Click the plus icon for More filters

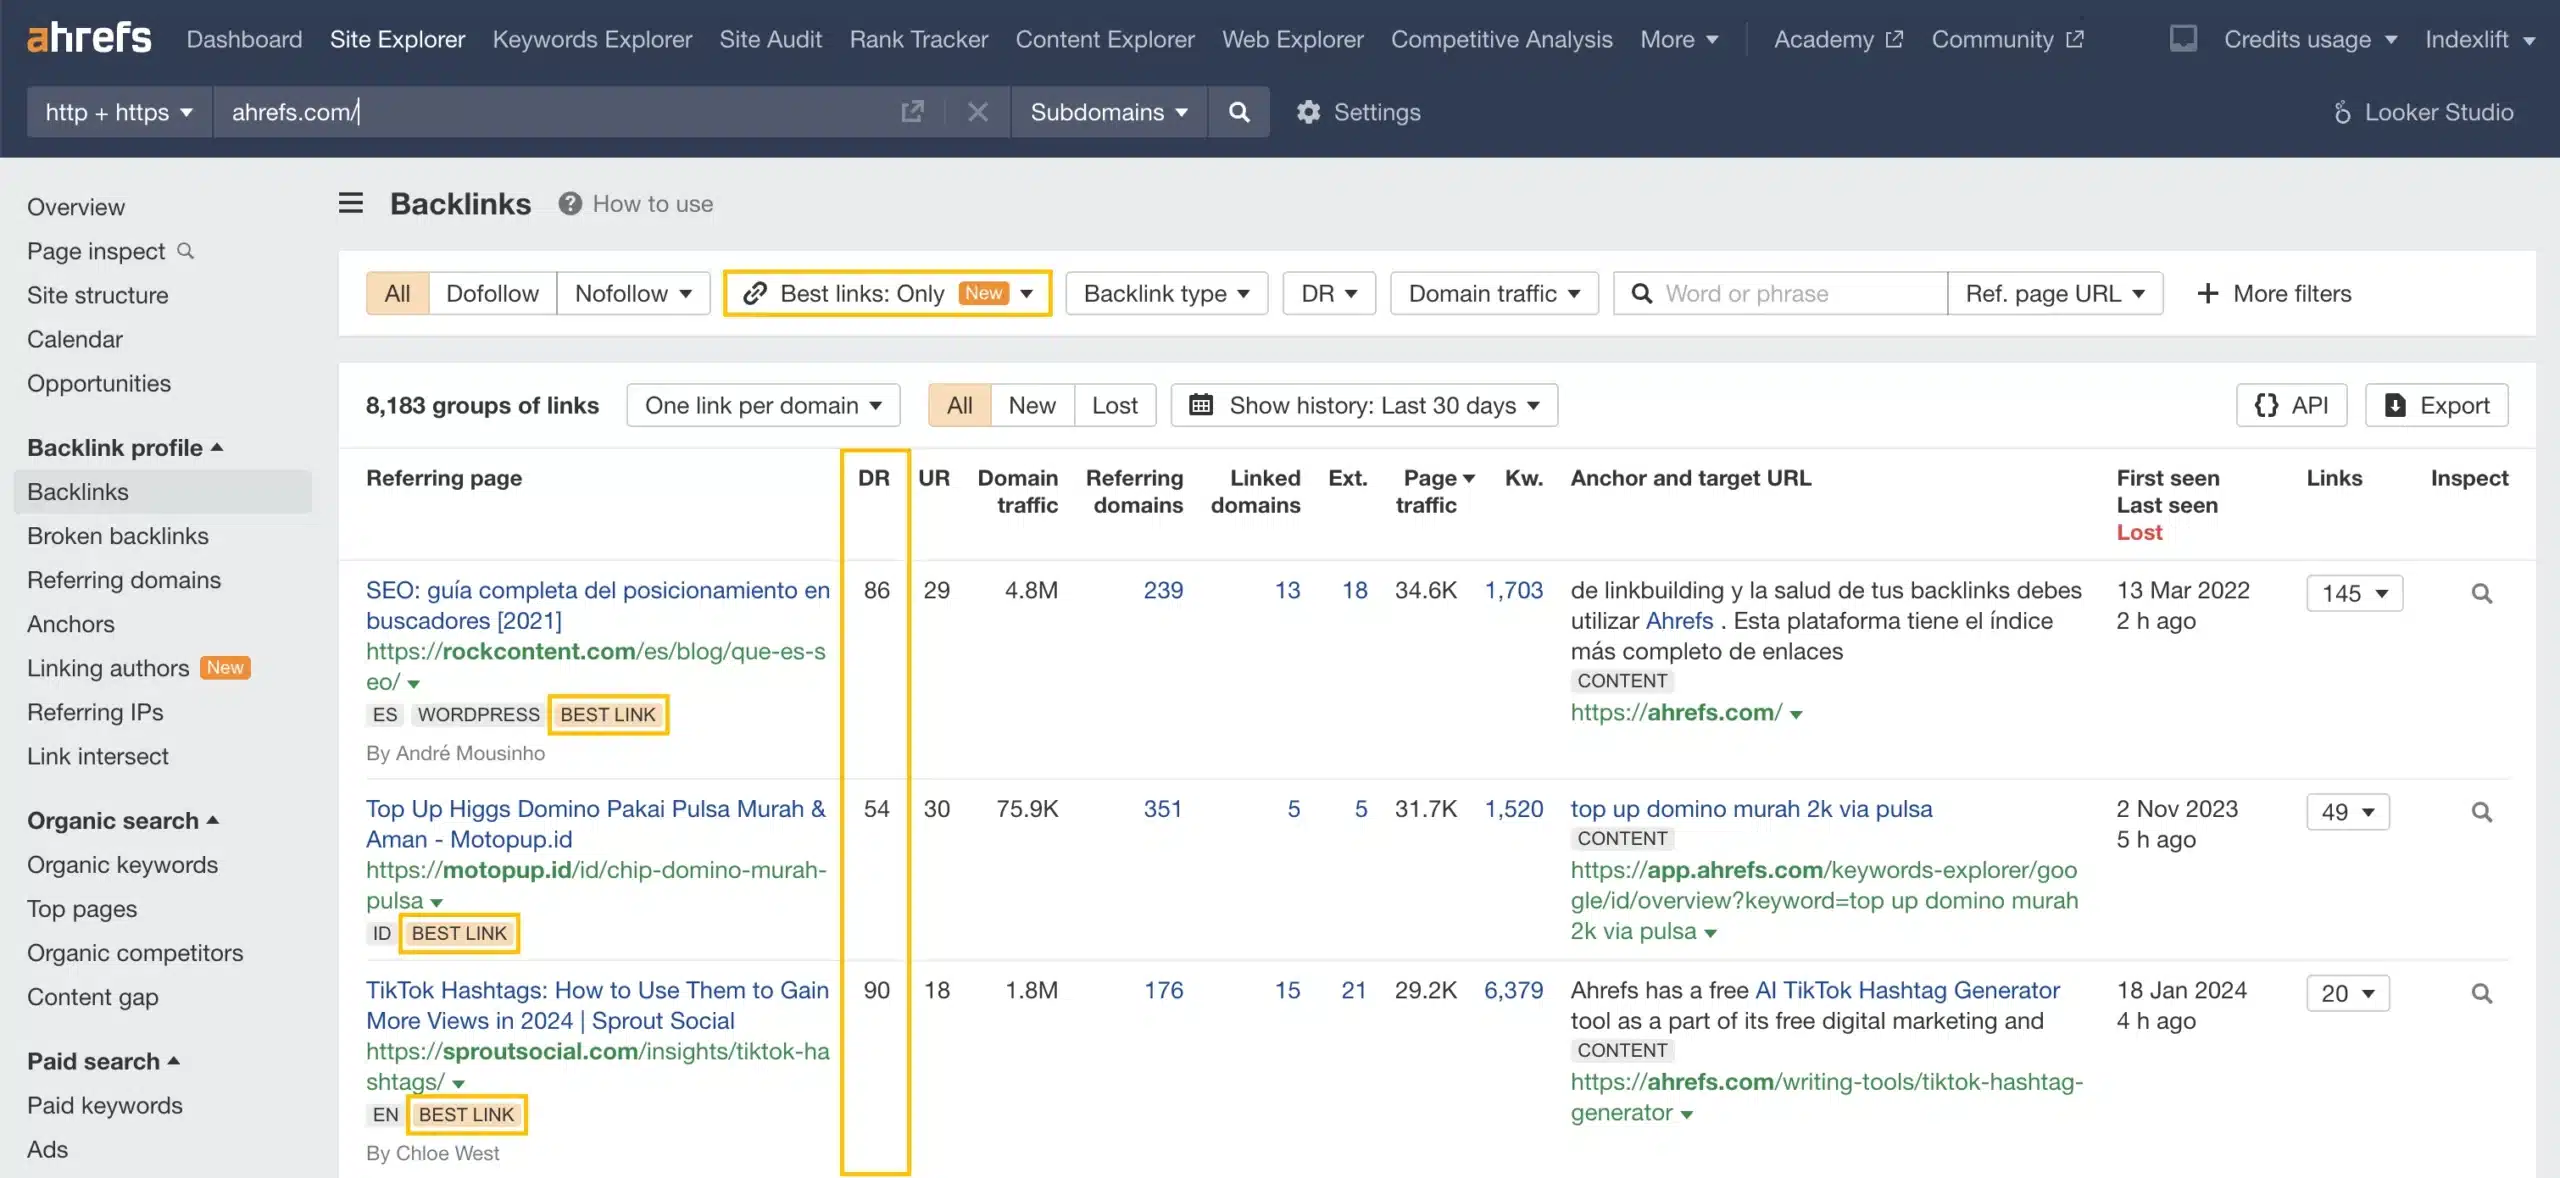click(x=2207, y=293)
